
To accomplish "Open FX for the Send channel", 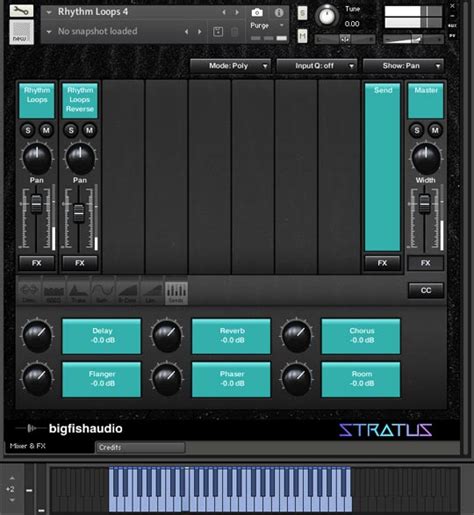I will click(382, 263).
